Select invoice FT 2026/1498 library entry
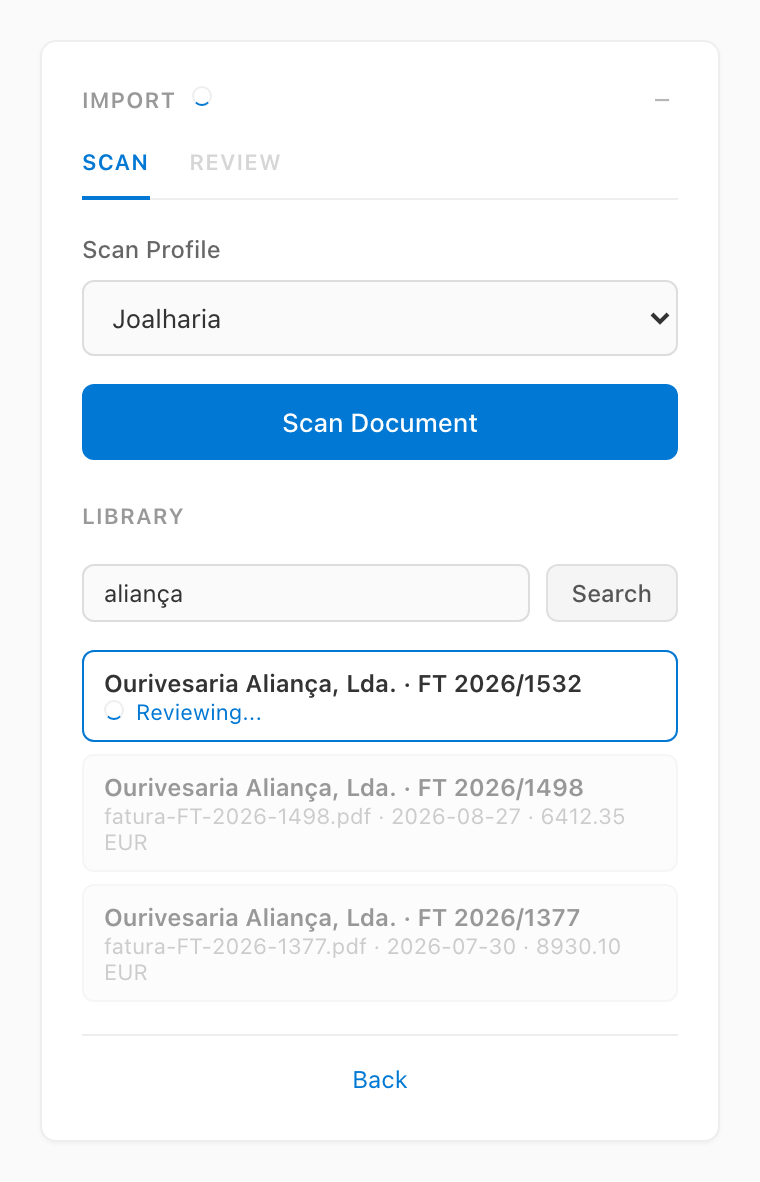The height and width of the screenshot is (1182, 760). tap(380, 813)
